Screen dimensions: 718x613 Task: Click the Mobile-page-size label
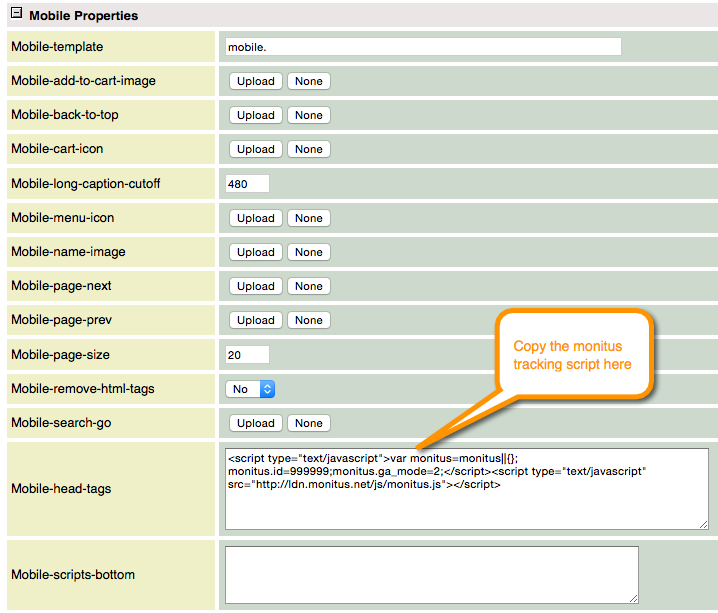pyautogui.click(x=60, y=355)
